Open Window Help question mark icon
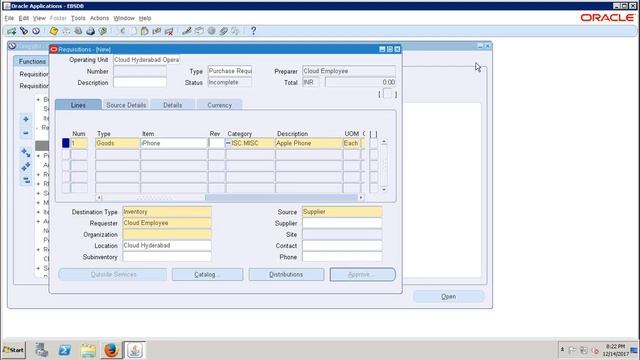Screen dimensions: 640x360 [253, 31]
